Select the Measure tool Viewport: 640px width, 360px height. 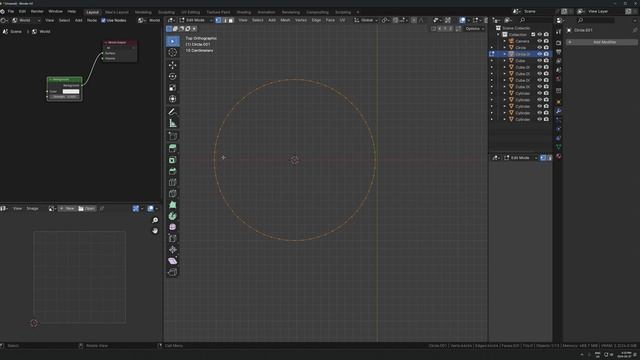pyautogui.click(x=173, y=123)
